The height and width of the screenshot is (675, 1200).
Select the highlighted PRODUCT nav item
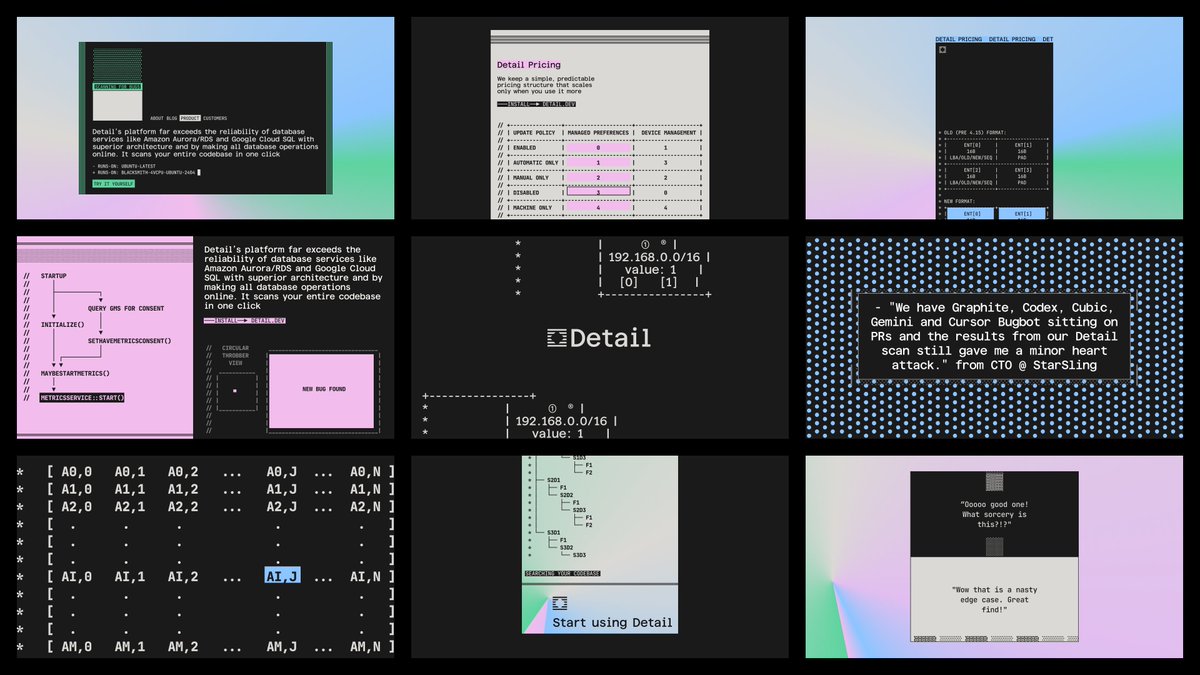point(190,118)
